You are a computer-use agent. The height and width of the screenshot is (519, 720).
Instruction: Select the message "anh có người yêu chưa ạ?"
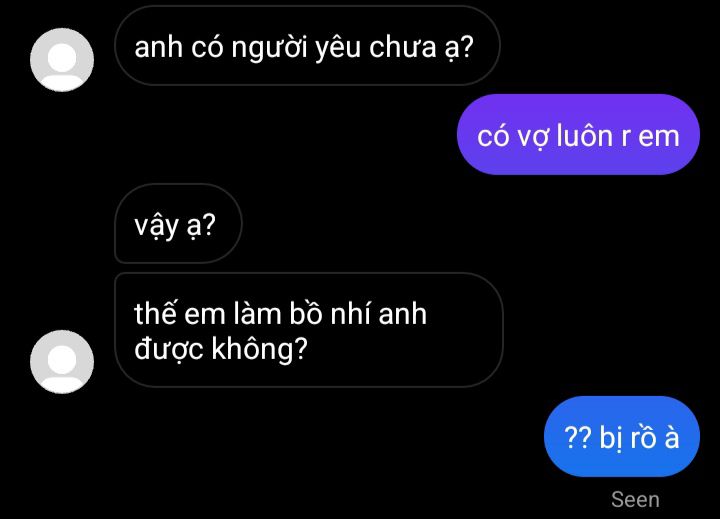tap(307, 45)
